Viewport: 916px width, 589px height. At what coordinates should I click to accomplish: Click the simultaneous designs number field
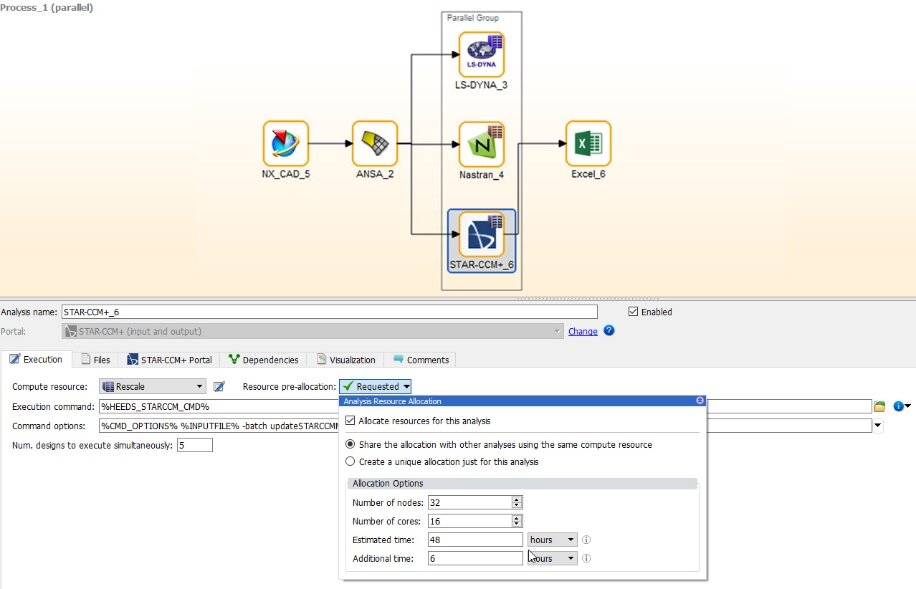(x=195, y=445)
